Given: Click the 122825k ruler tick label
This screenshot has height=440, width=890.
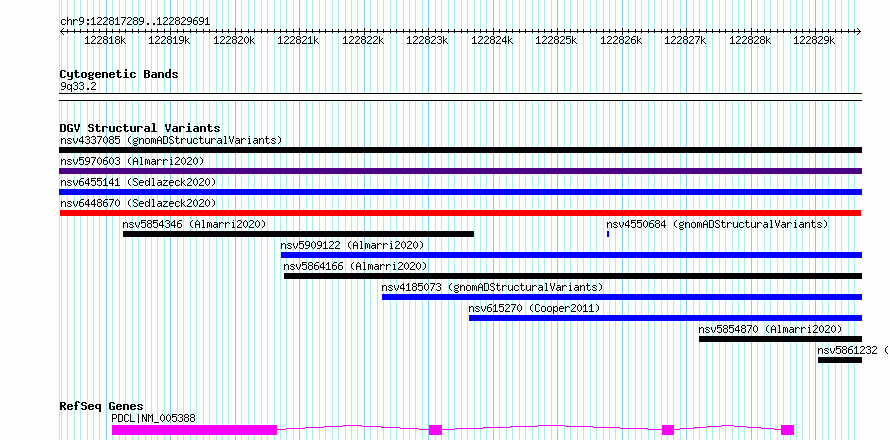Looking at the screenshot, I should coord(557,41).
